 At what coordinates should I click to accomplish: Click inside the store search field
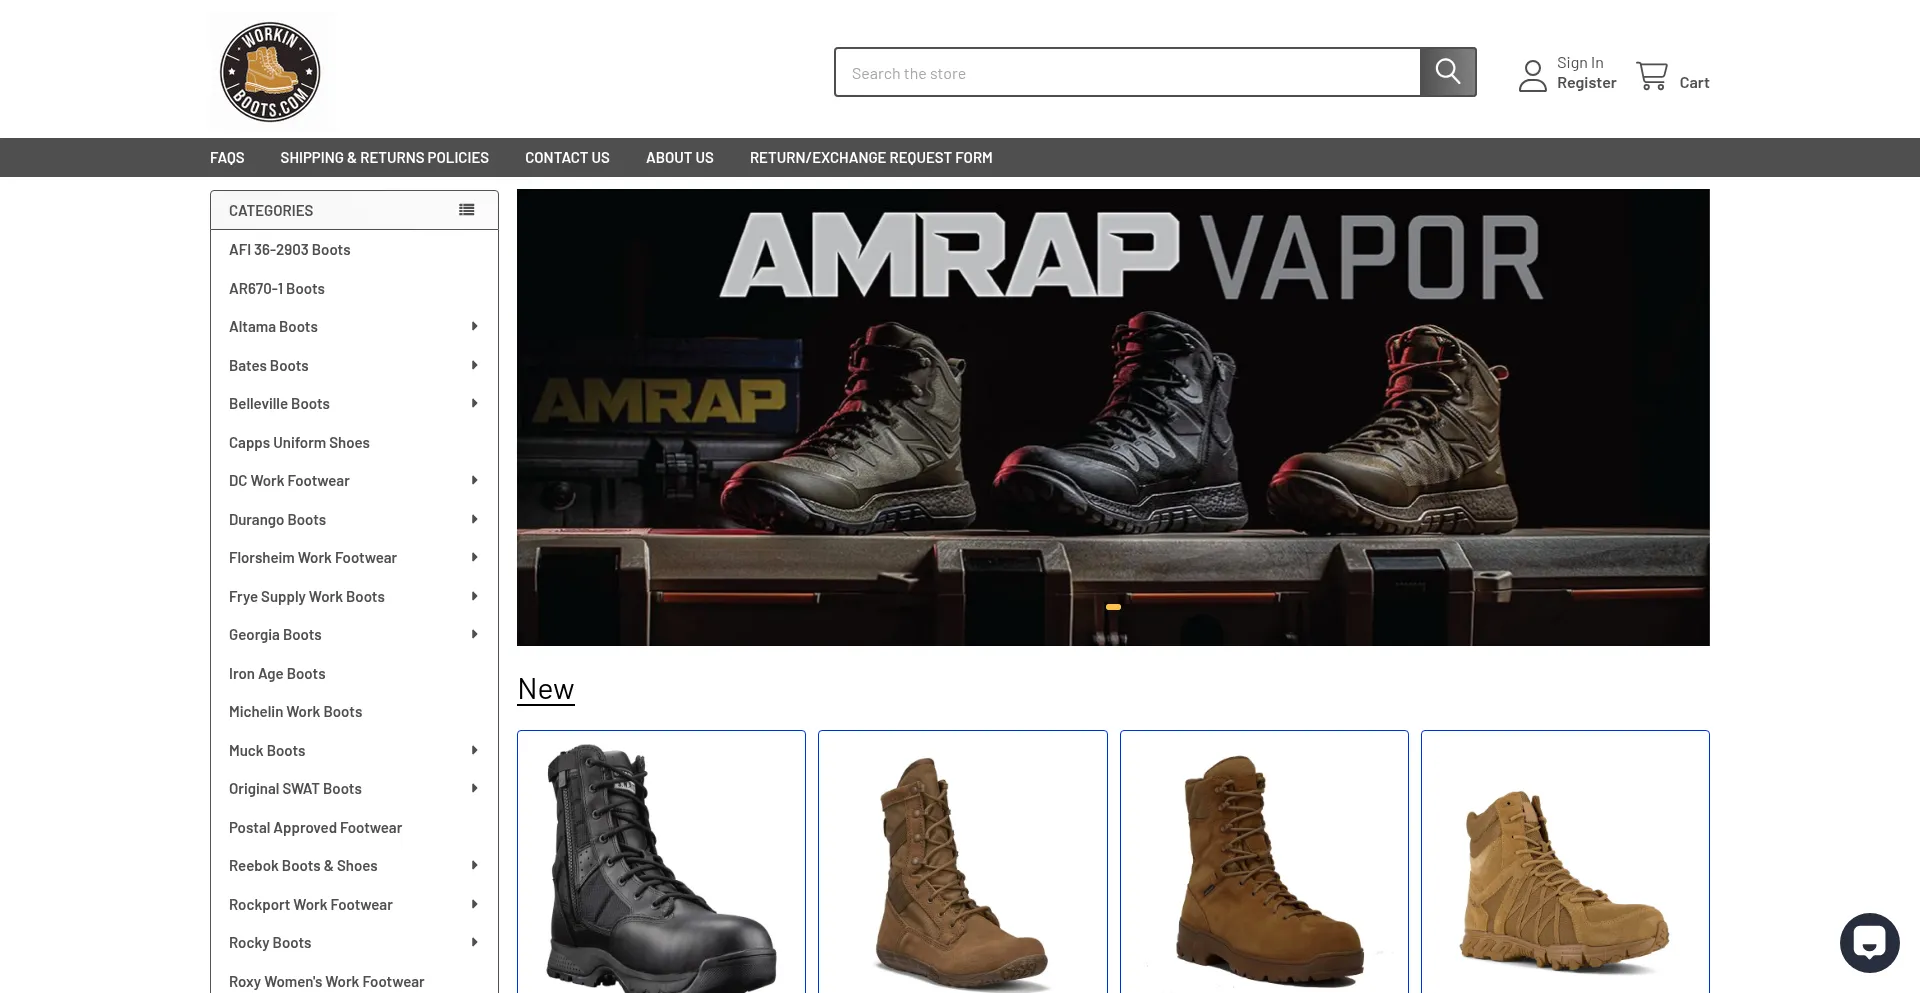[x=1100, y=71]
